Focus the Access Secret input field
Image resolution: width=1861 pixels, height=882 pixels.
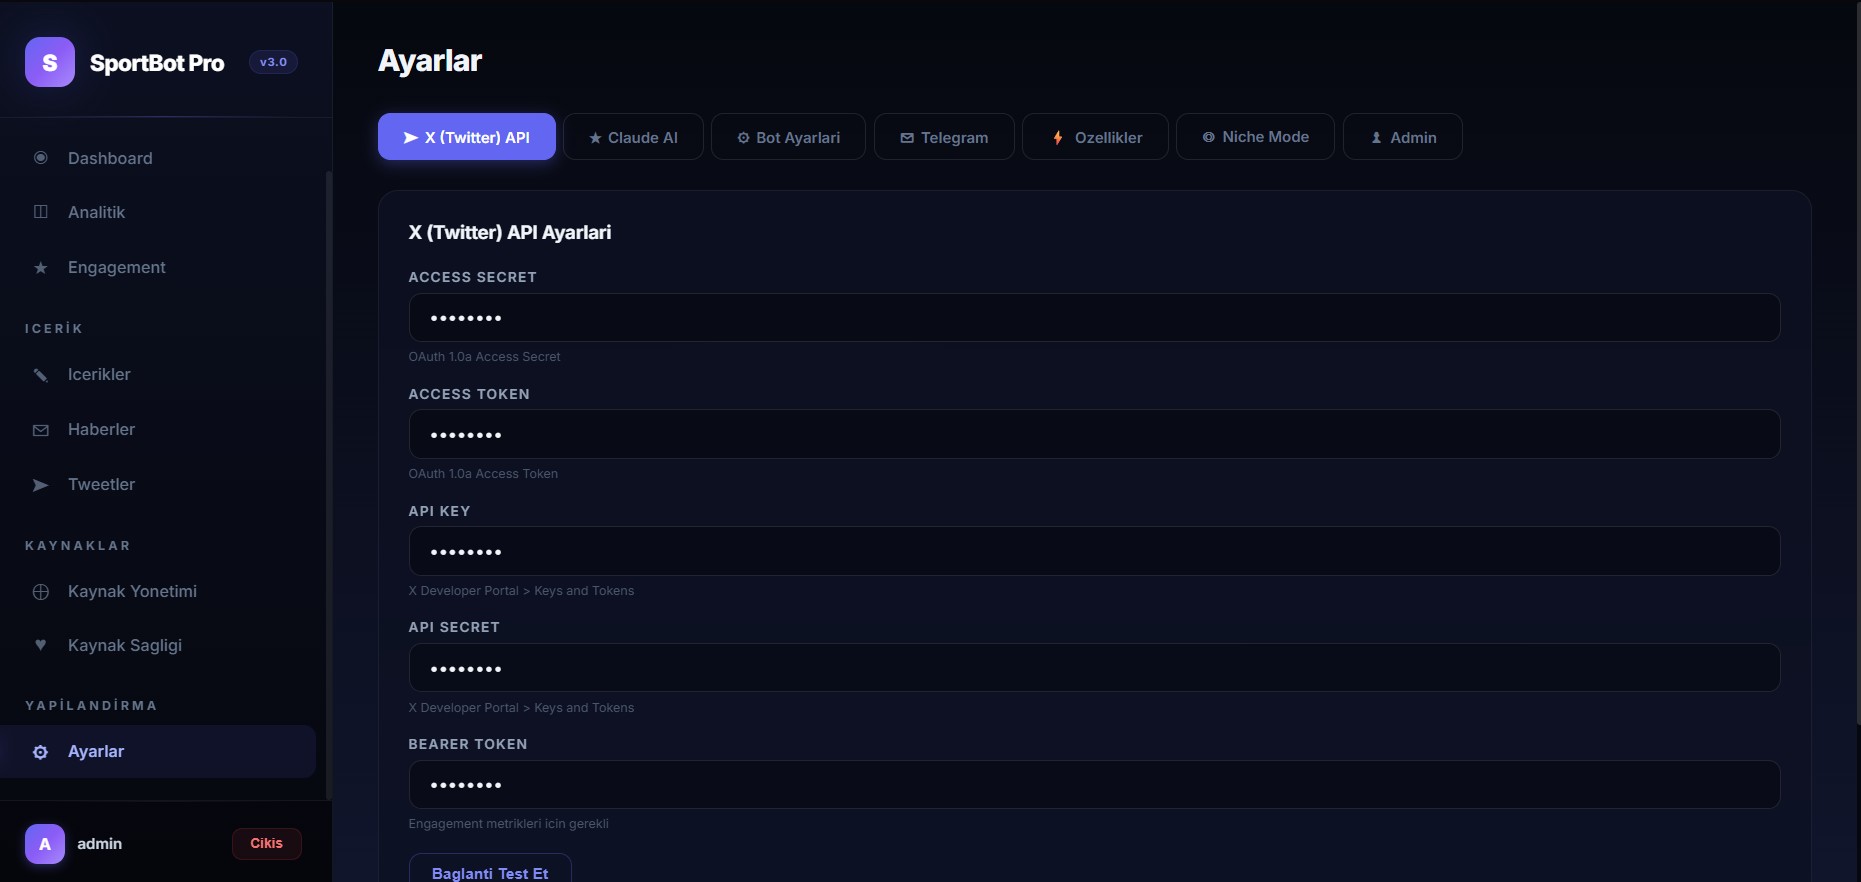point(1094,318)
